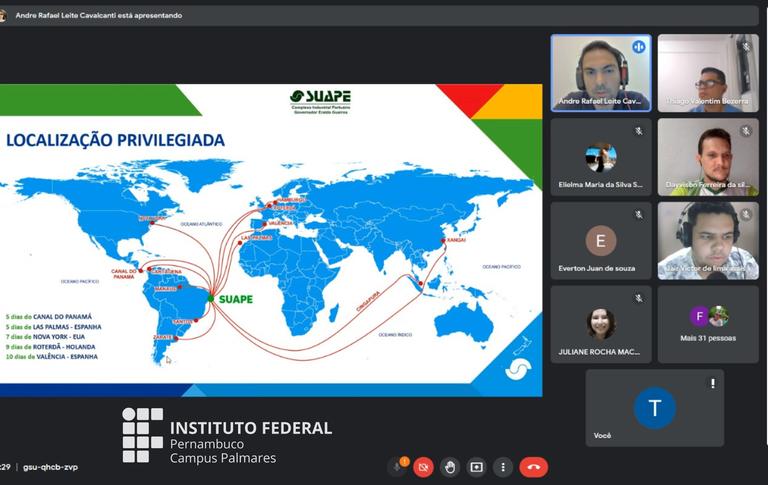Click the muted microphone button

click(x=397, y=467)
